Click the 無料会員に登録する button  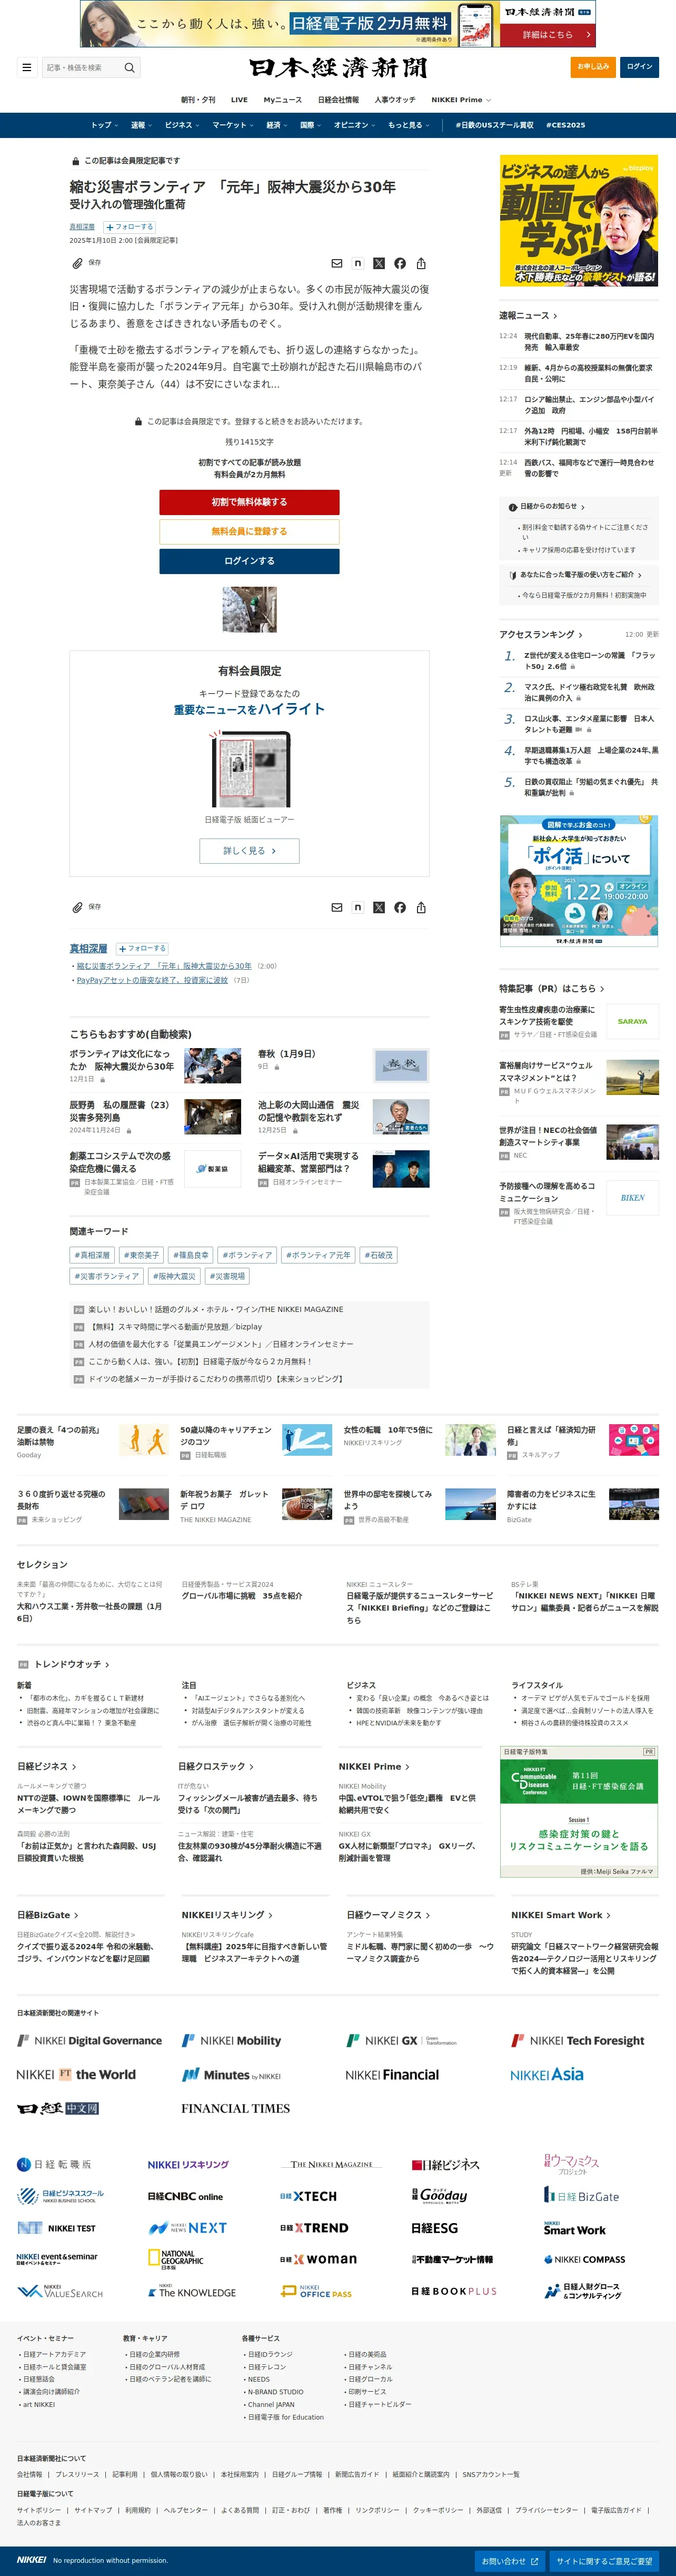[249, 531]
